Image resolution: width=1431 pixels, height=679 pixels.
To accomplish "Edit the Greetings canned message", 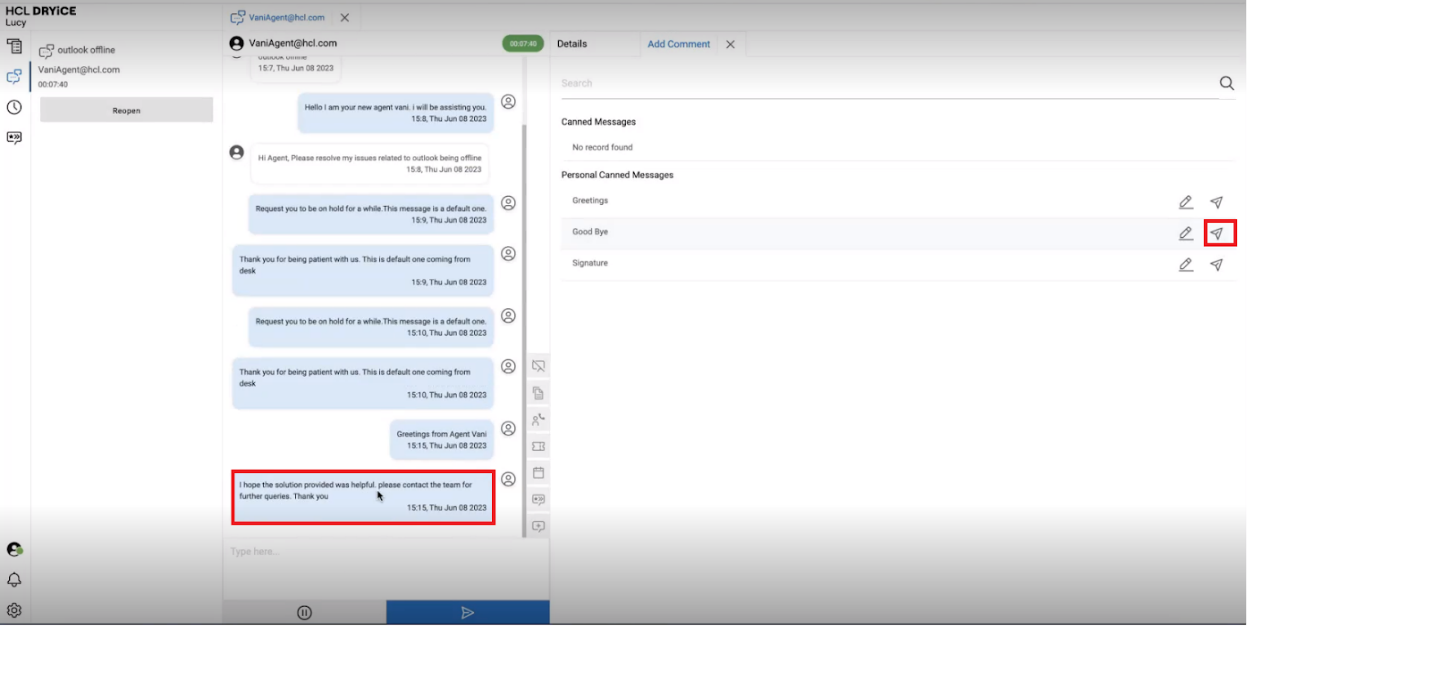I will click(x=1186, y=202).
